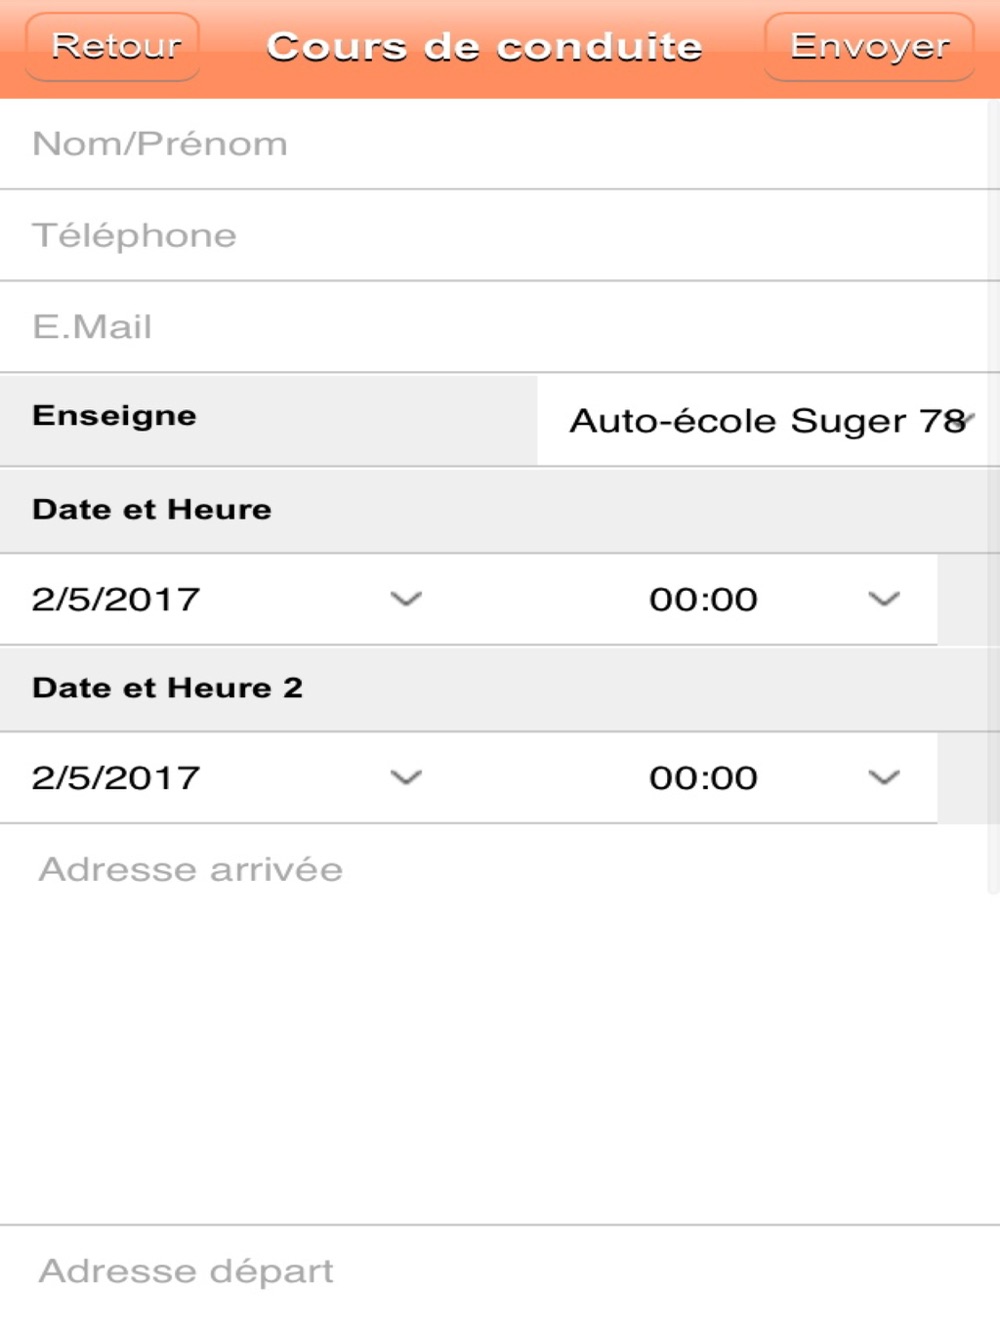Open the first 00:00 time picker
Screen dimensions: 1000x1334
pyautogui.click(x=703, y=599)
